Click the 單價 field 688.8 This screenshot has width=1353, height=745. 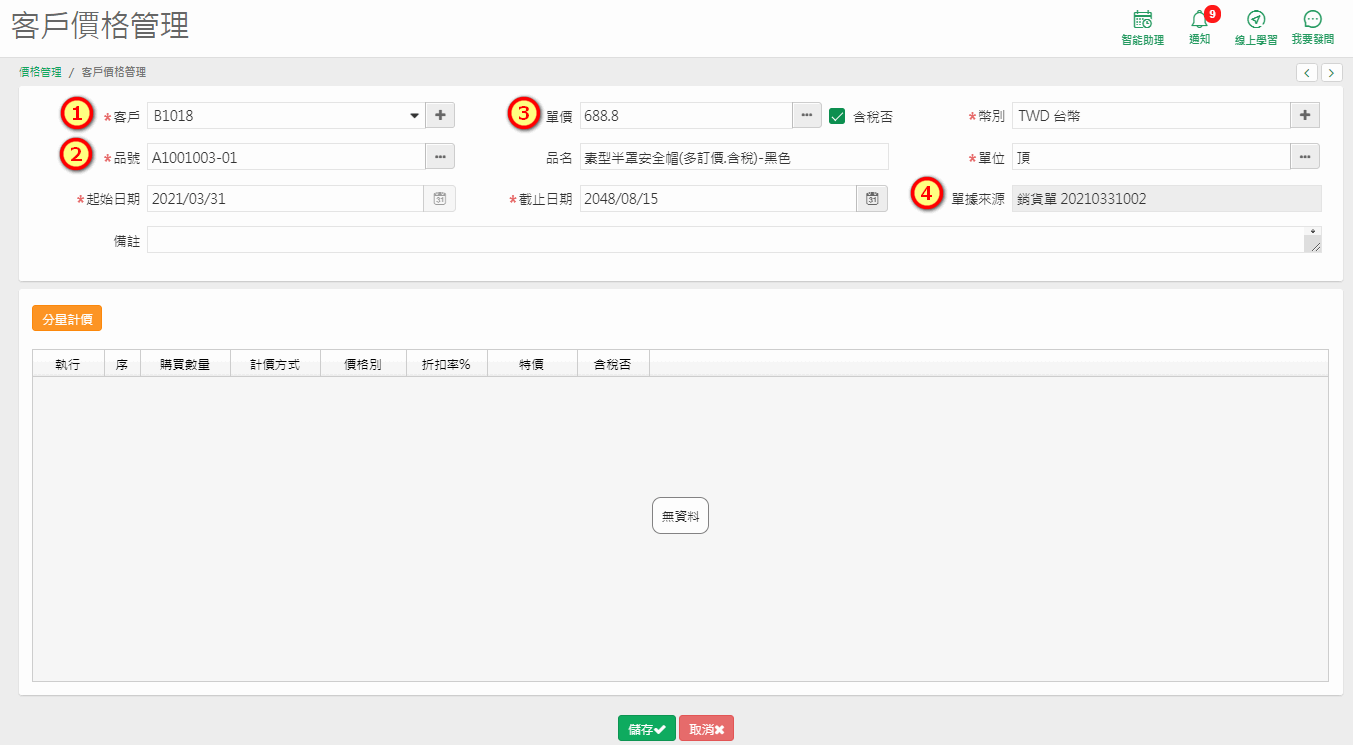686,116
